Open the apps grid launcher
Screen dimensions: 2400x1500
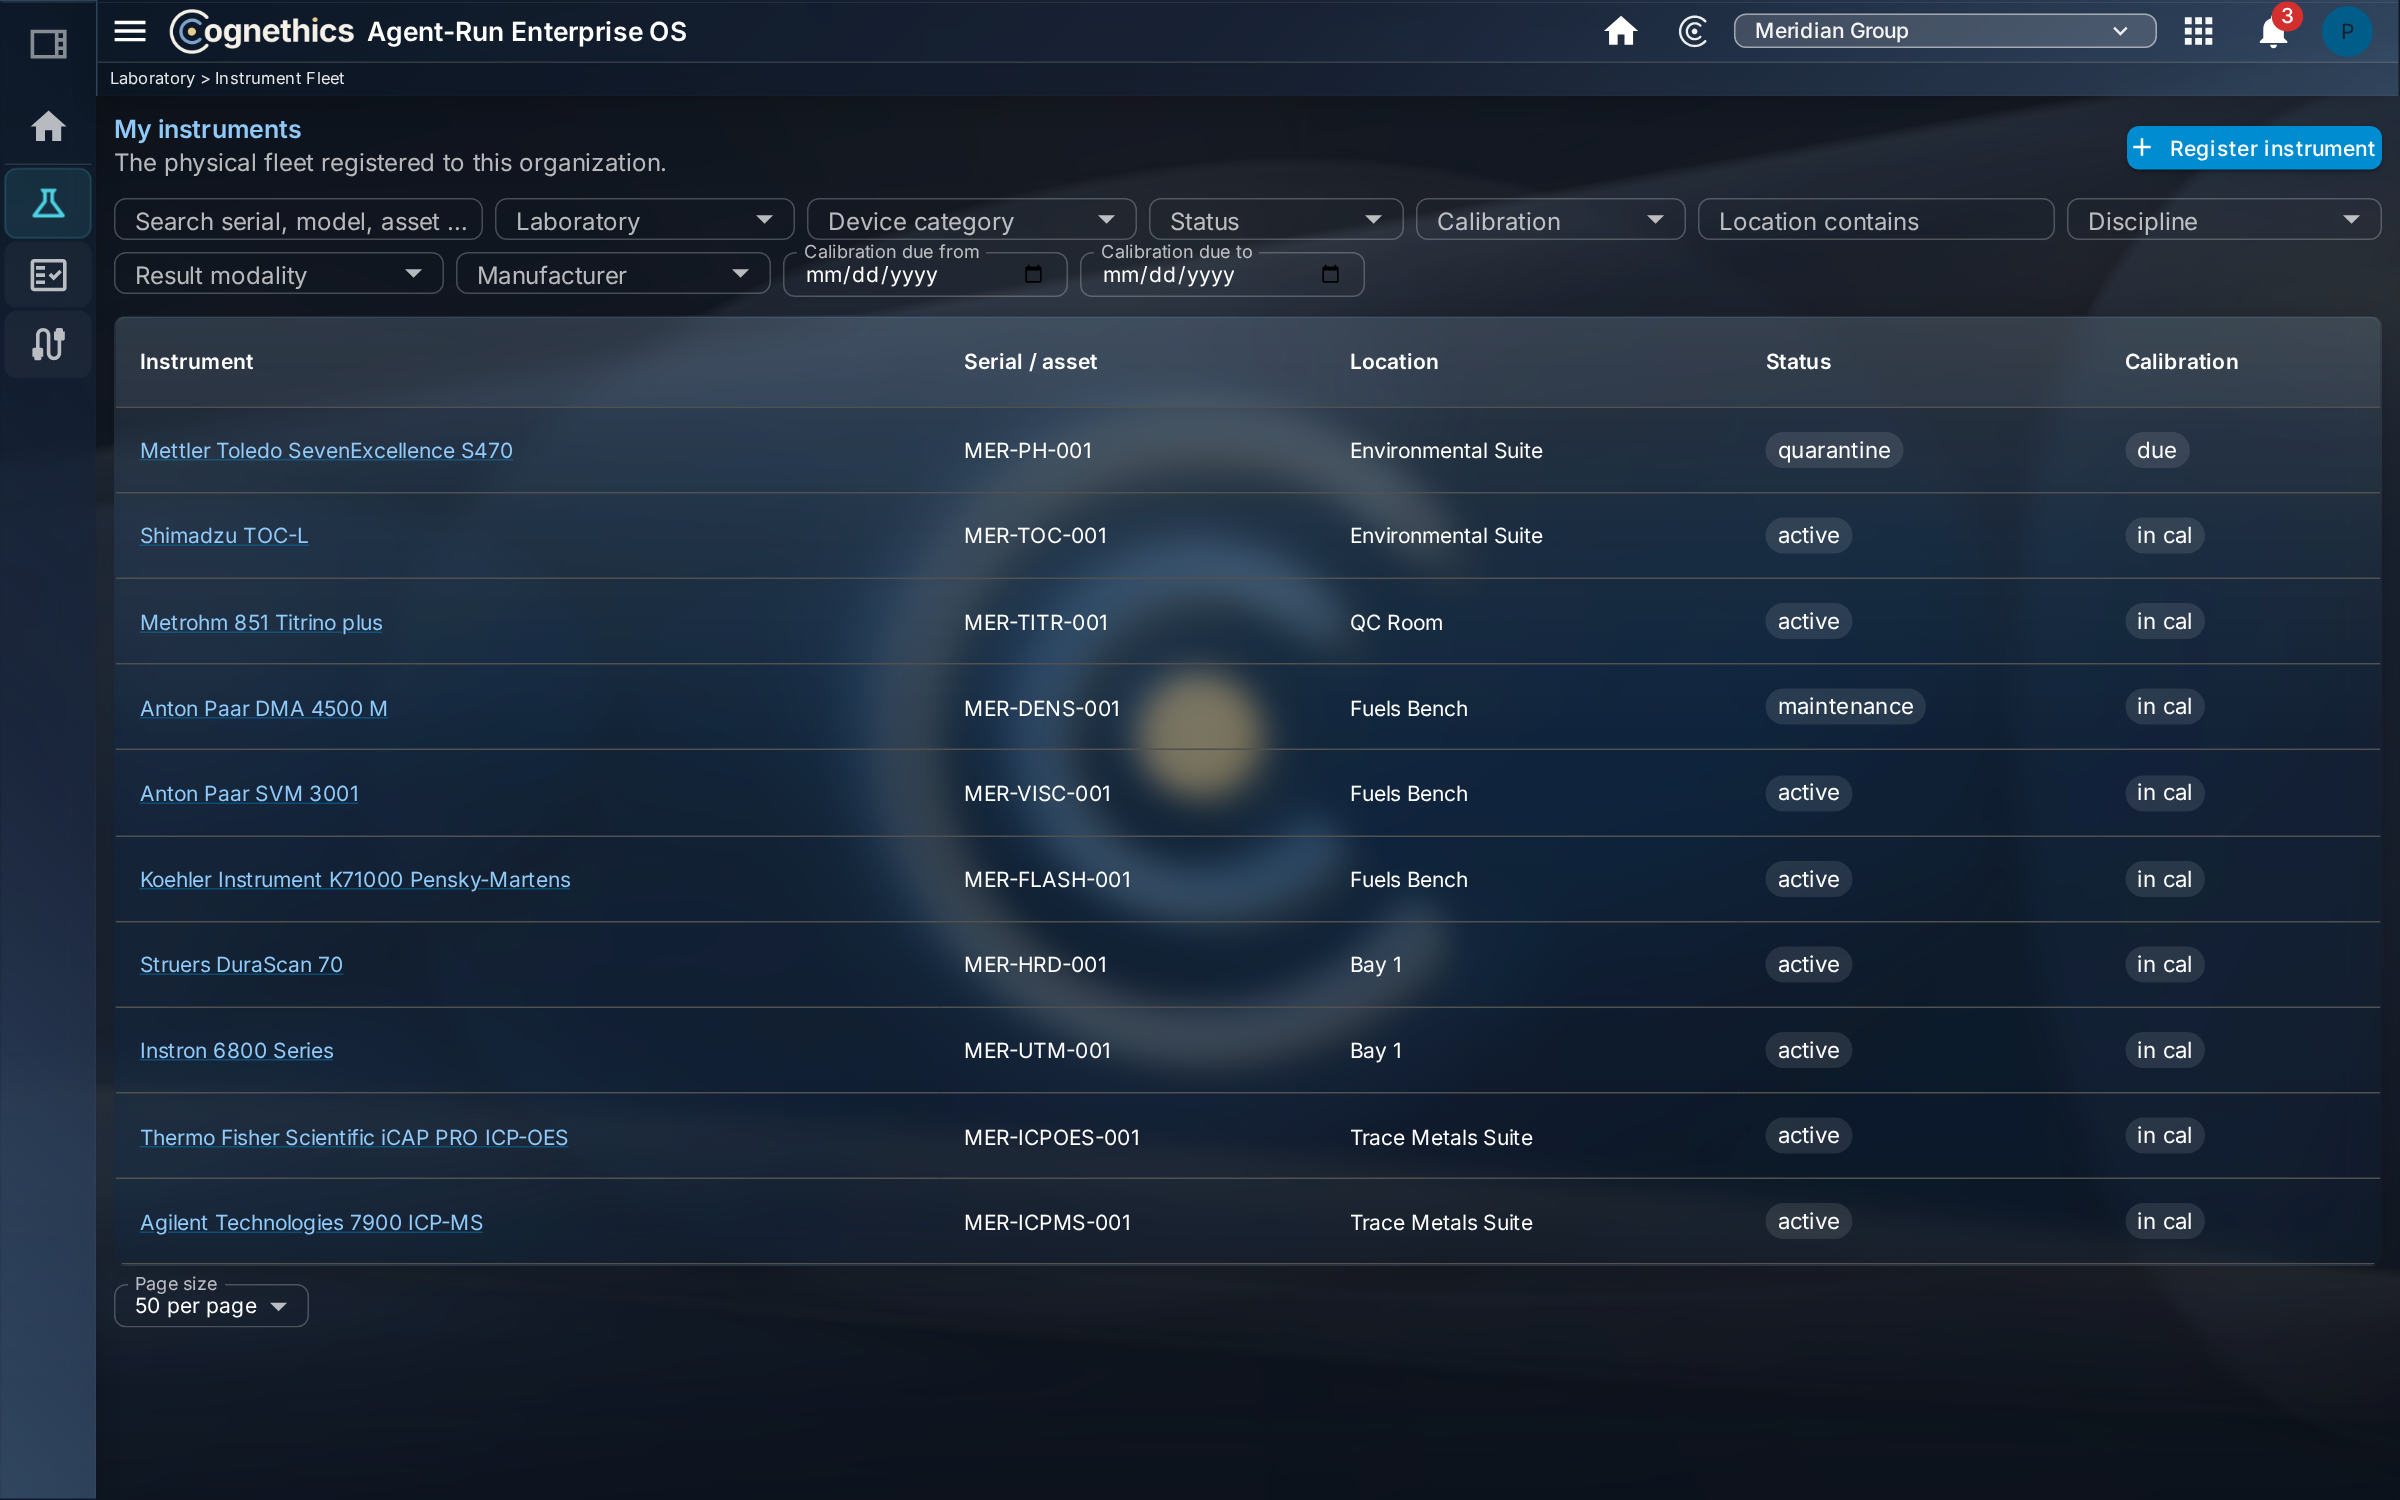[2198, 31]
